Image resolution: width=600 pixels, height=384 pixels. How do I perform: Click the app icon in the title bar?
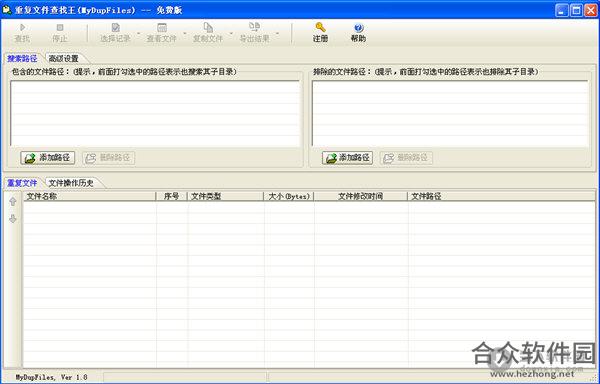7,10
